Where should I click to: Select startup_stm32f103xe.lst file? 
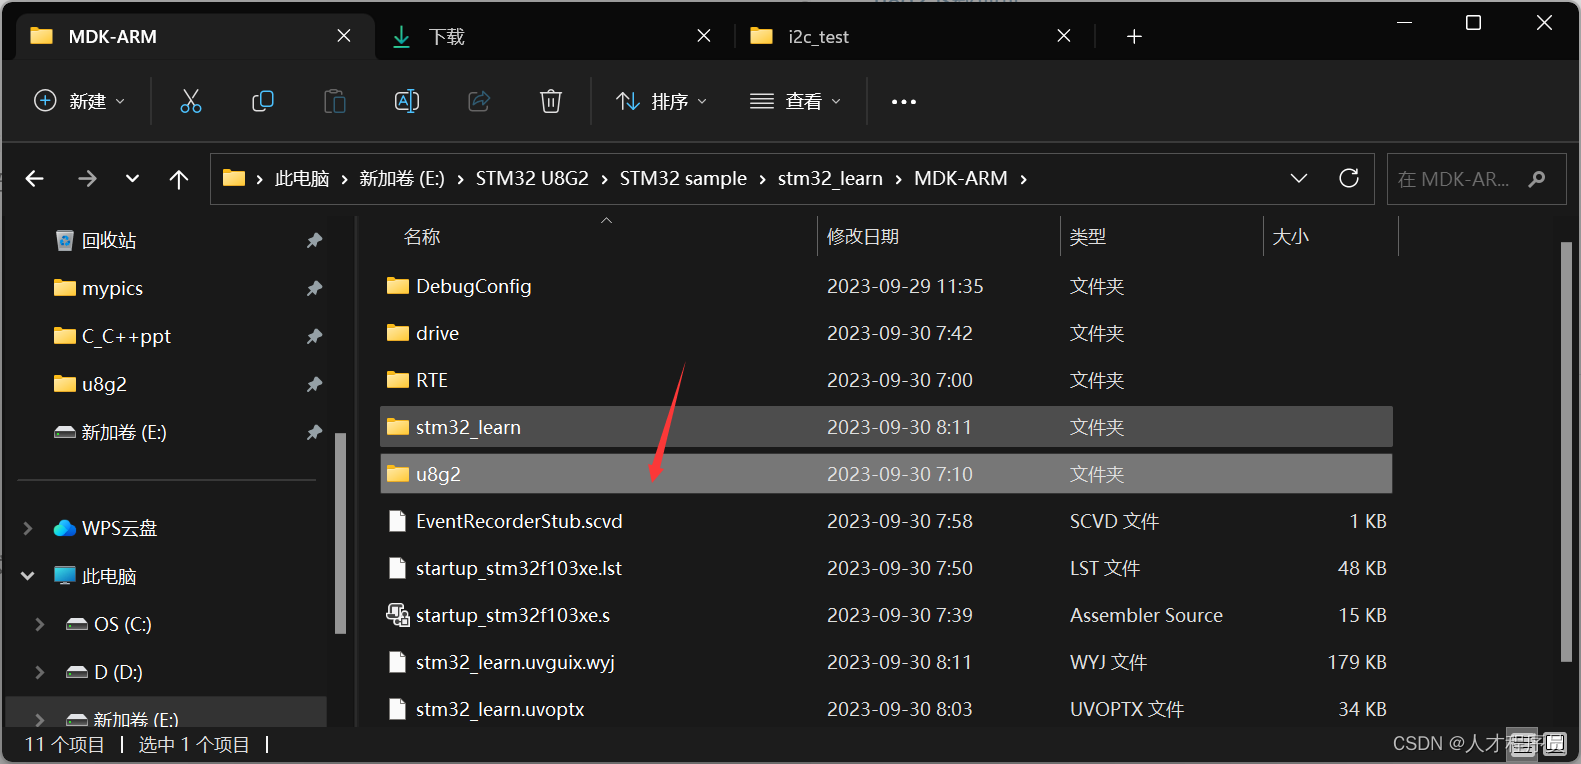[x=886, y=568]
